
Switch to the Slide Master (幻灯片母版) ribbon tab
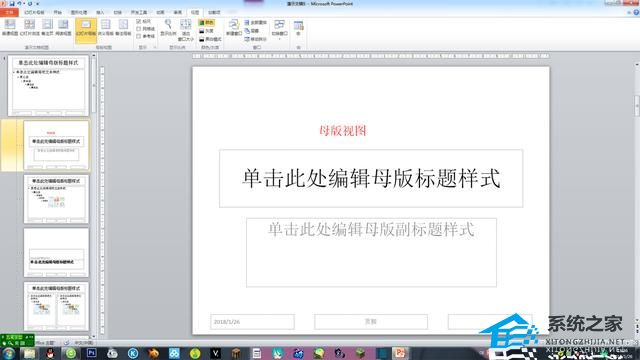[34, 13]
